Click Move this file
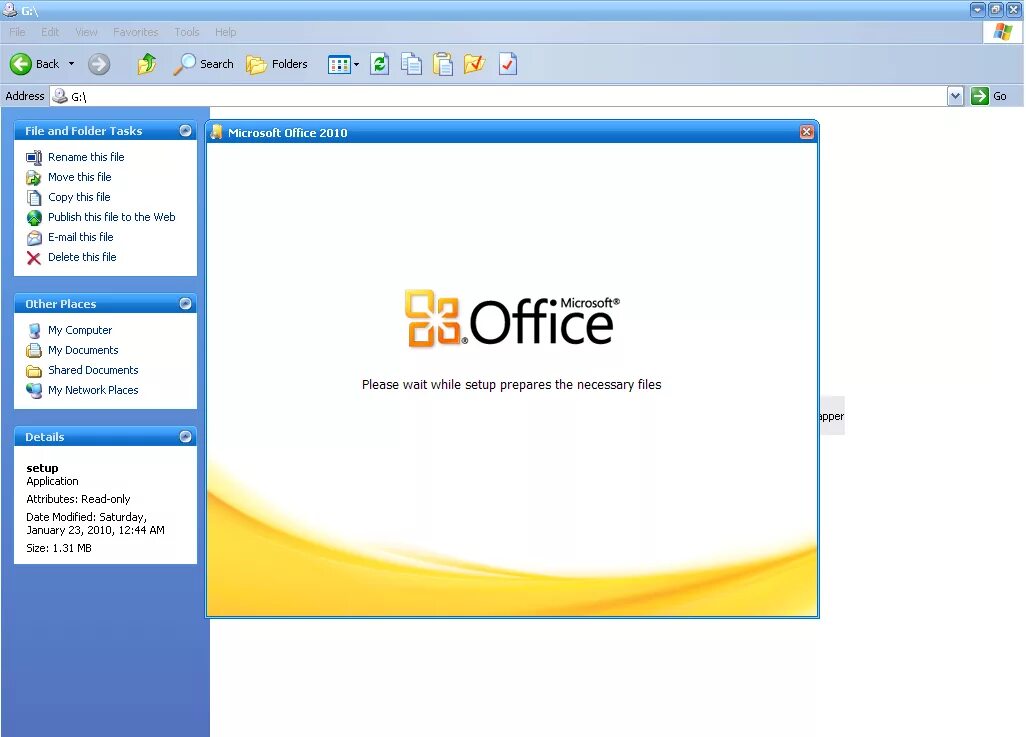1026x737 pixels. [x=80, y=177]
